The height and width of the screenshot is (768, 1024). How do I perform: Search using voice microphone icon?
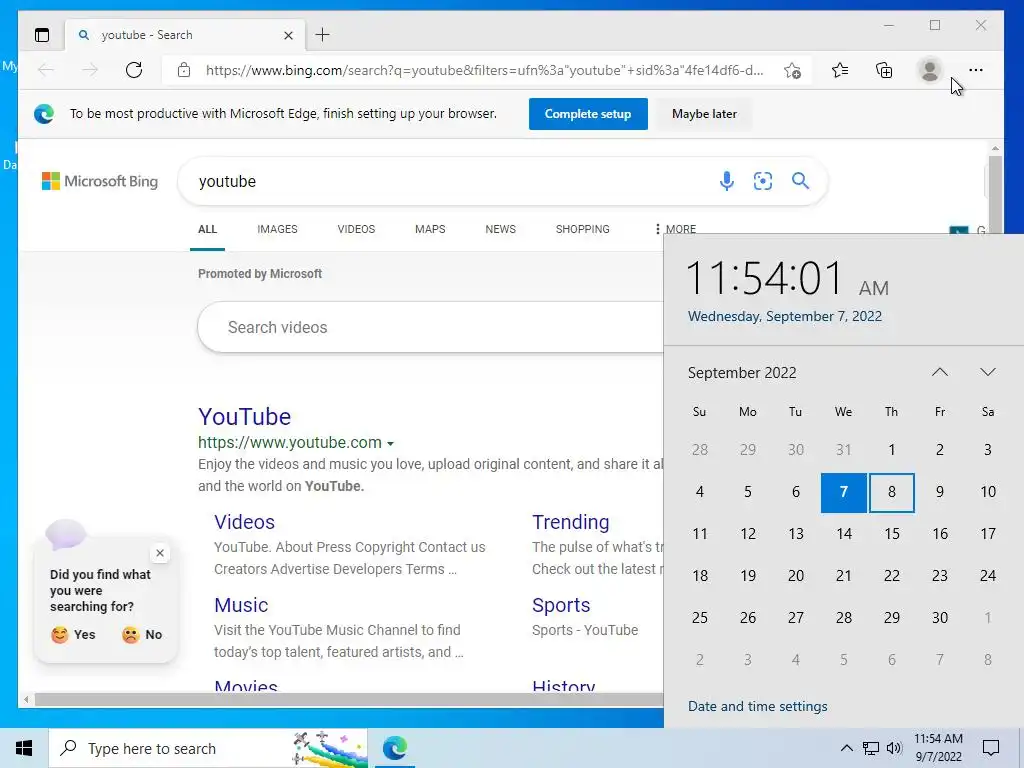tap(726, 181)
